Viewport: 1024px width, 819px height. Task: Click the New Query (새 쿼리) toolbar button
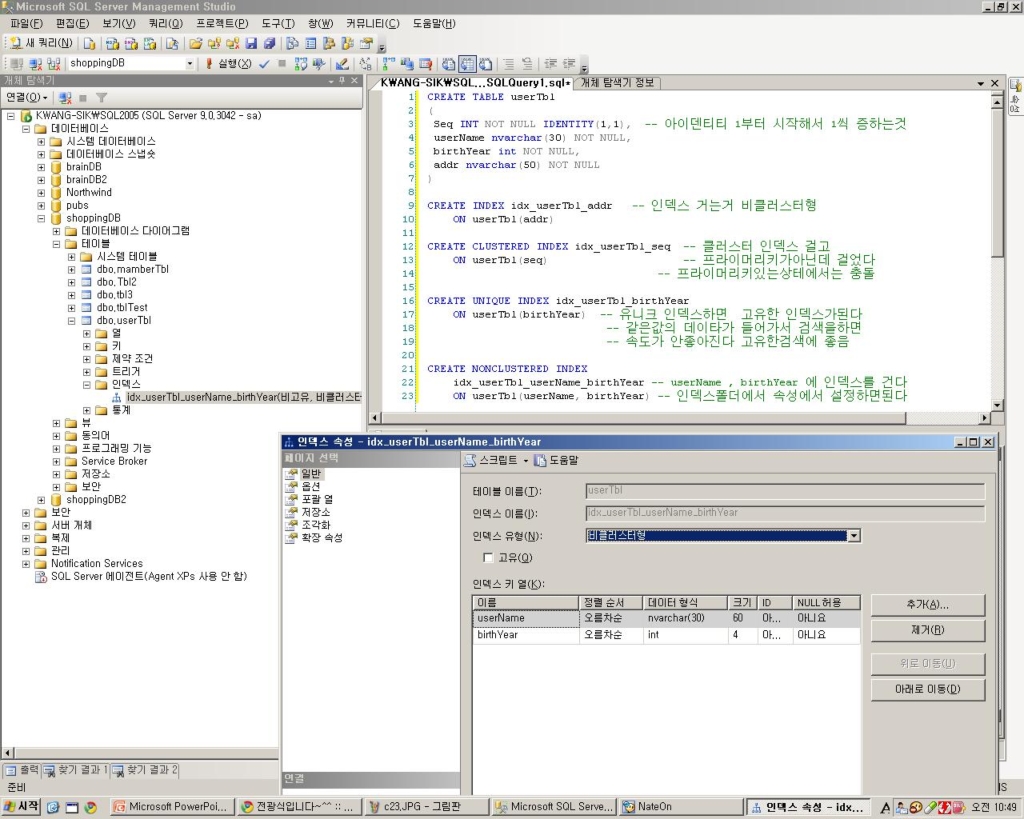pyautogui.click(x=41, y=43)
